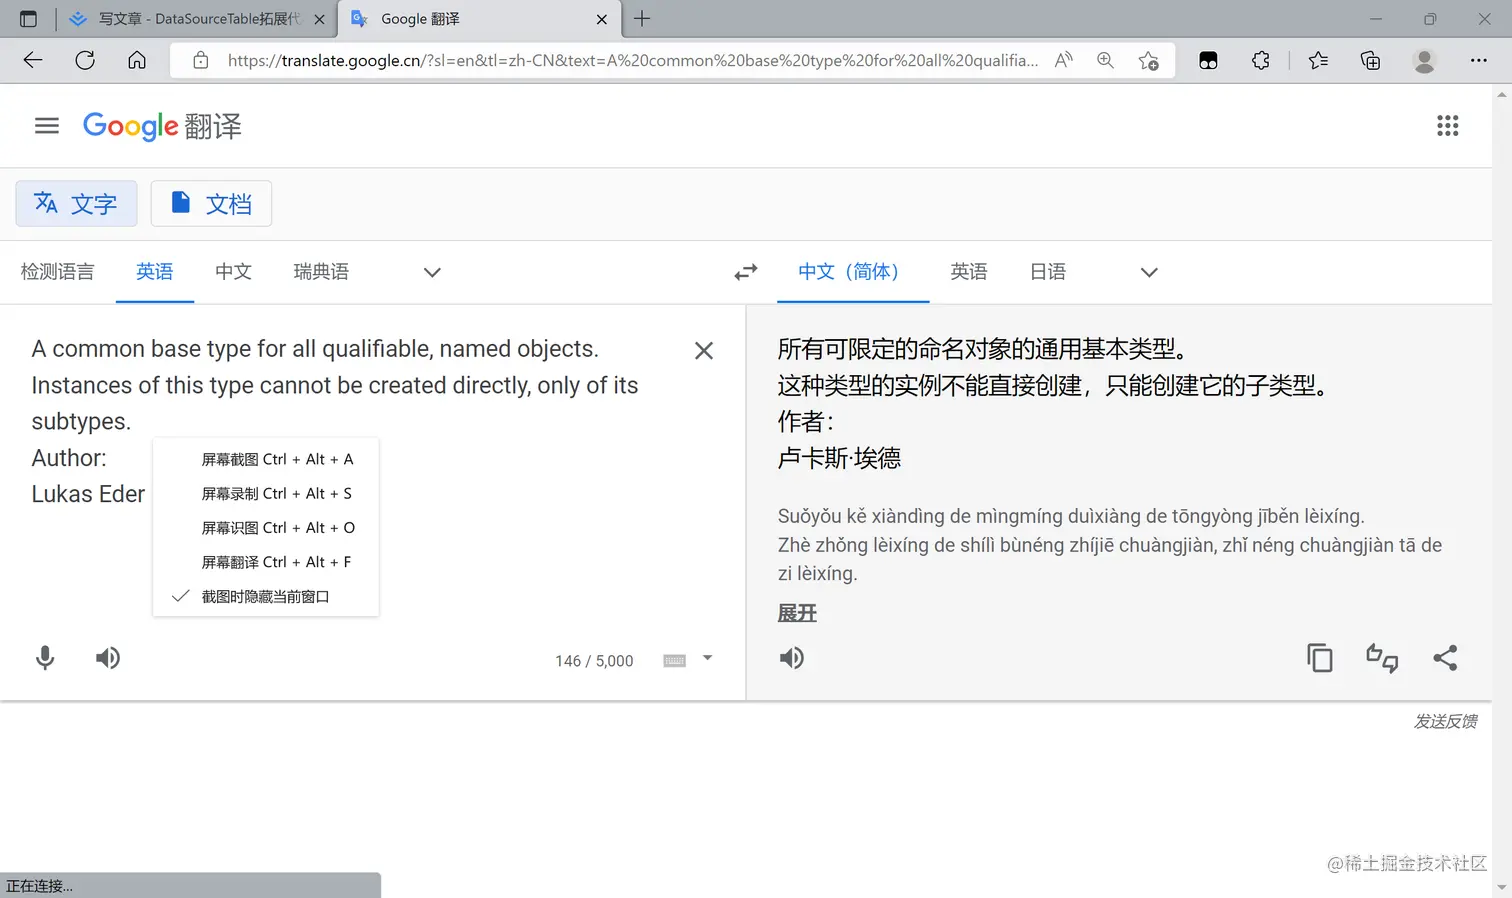
Task: View site information lock icon
Action: coord(201,60)
